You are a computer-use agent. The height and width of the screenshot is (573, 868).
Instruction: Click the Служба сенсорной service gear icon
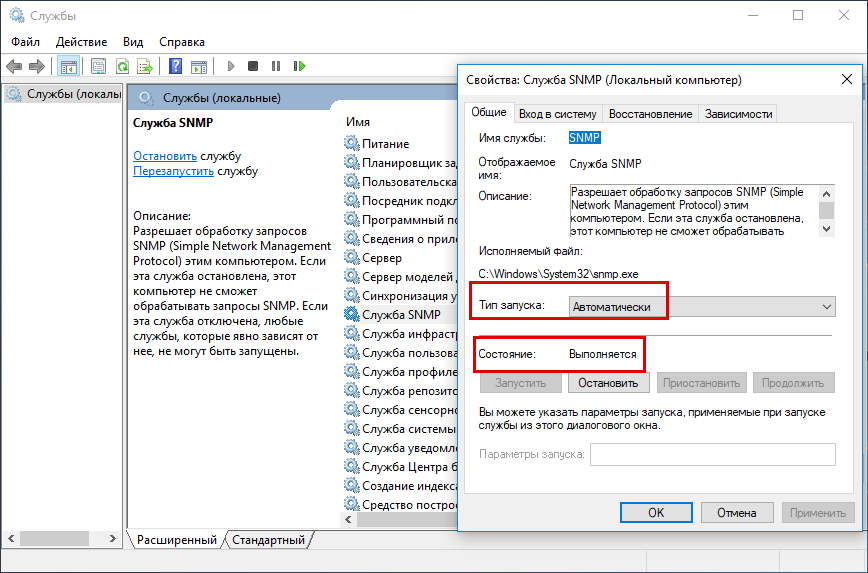coord(352,410)
